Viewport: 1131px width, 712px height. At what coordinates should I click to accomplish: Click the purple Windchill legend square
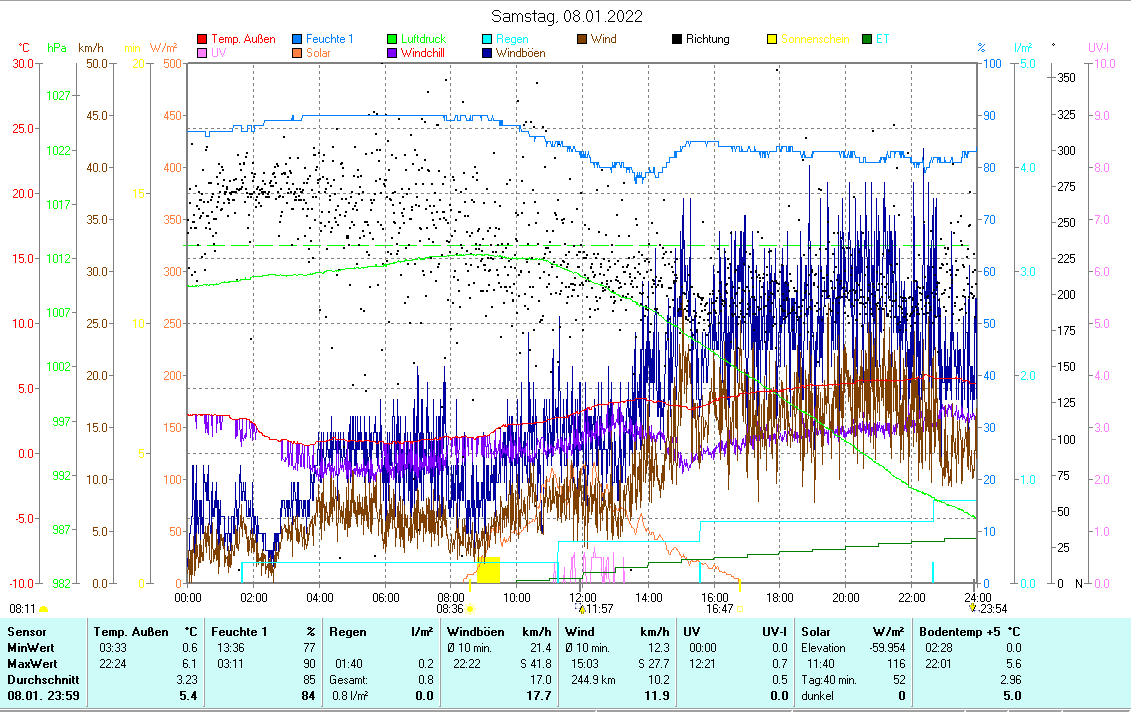click(x=392, y=53)
